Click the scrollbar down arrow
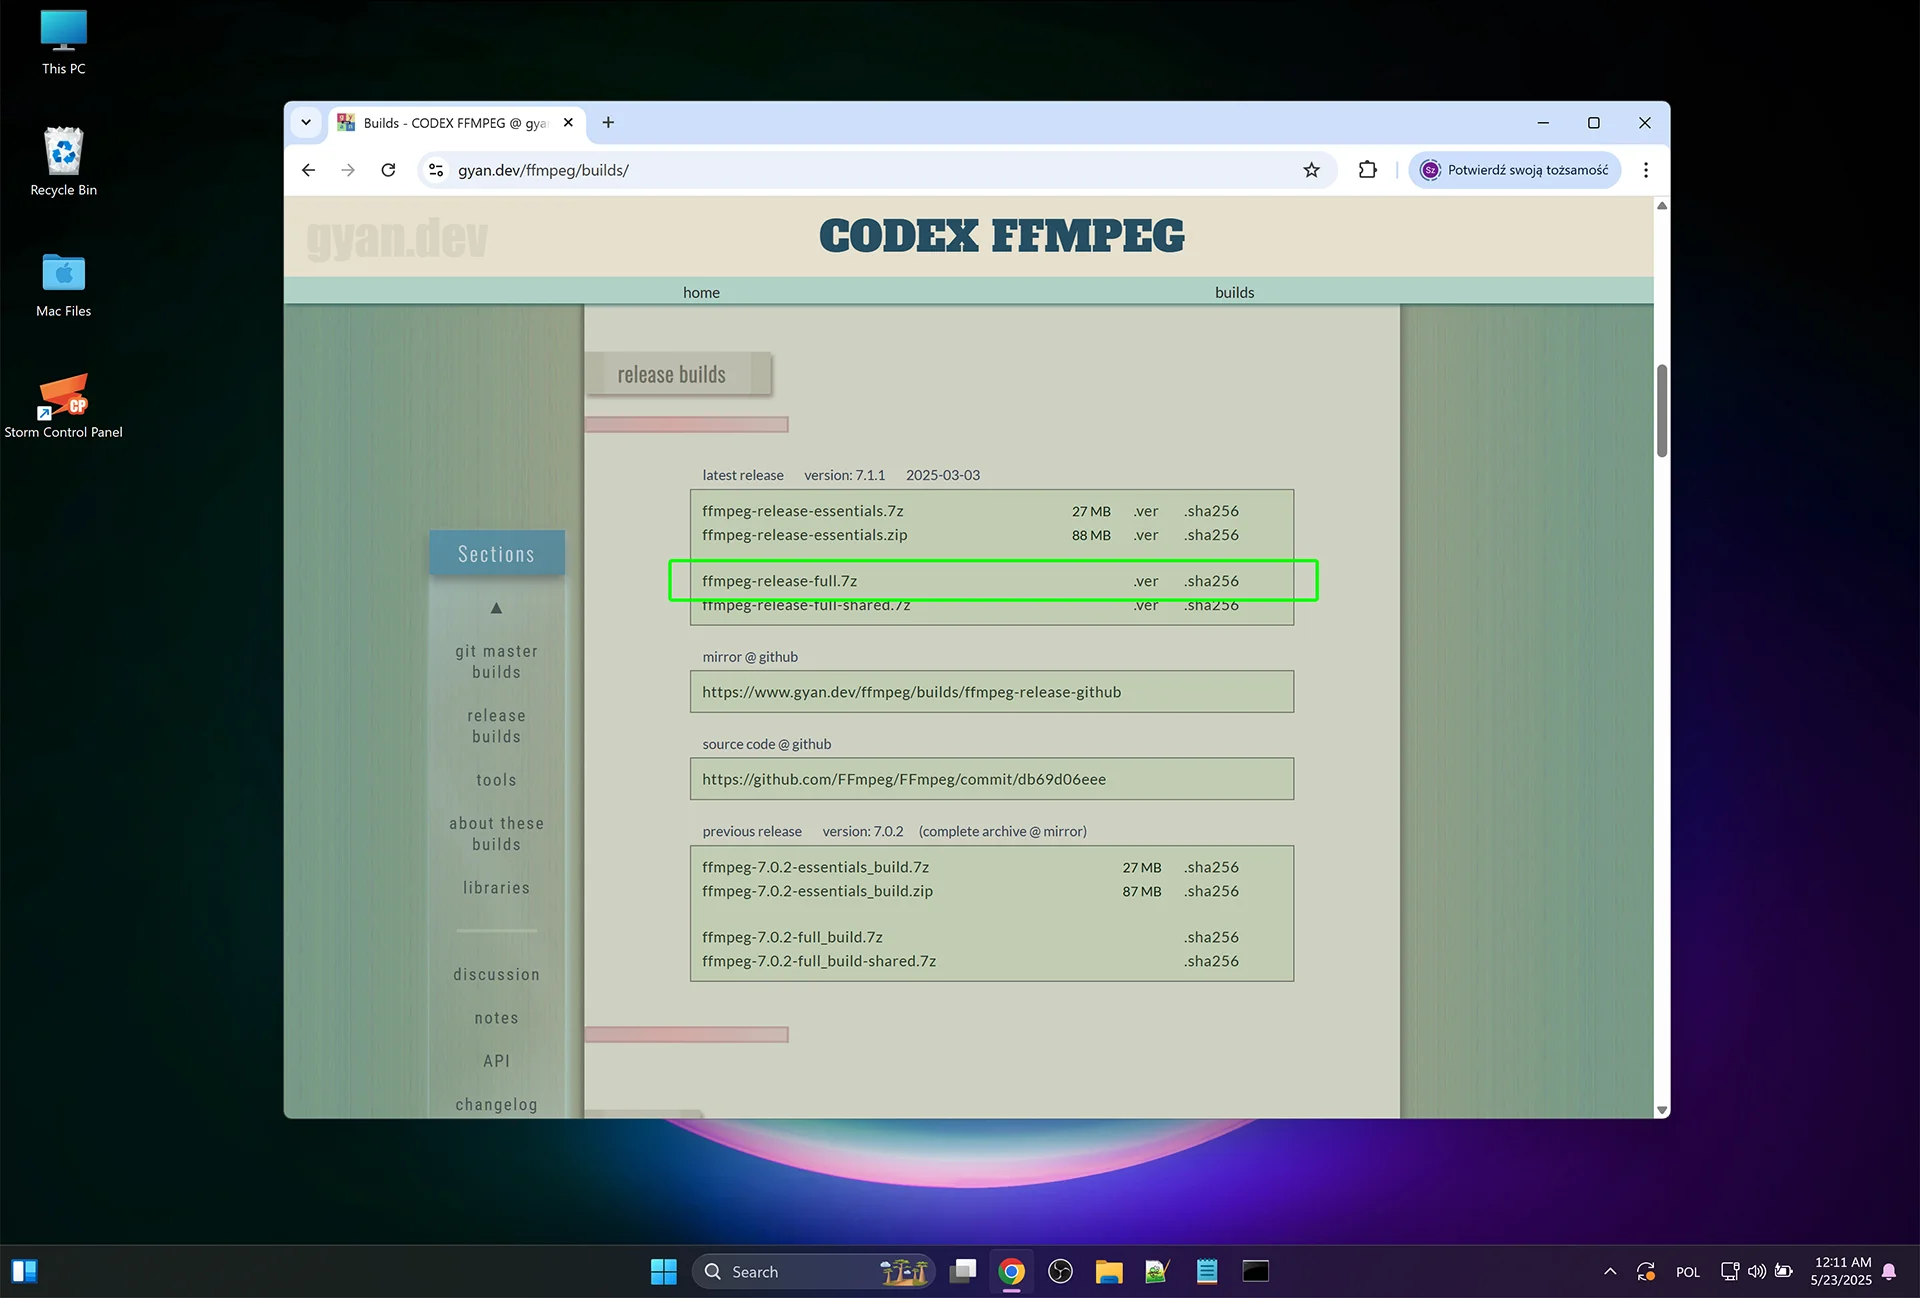 pyautogui.click(x=1662, y=1110)
